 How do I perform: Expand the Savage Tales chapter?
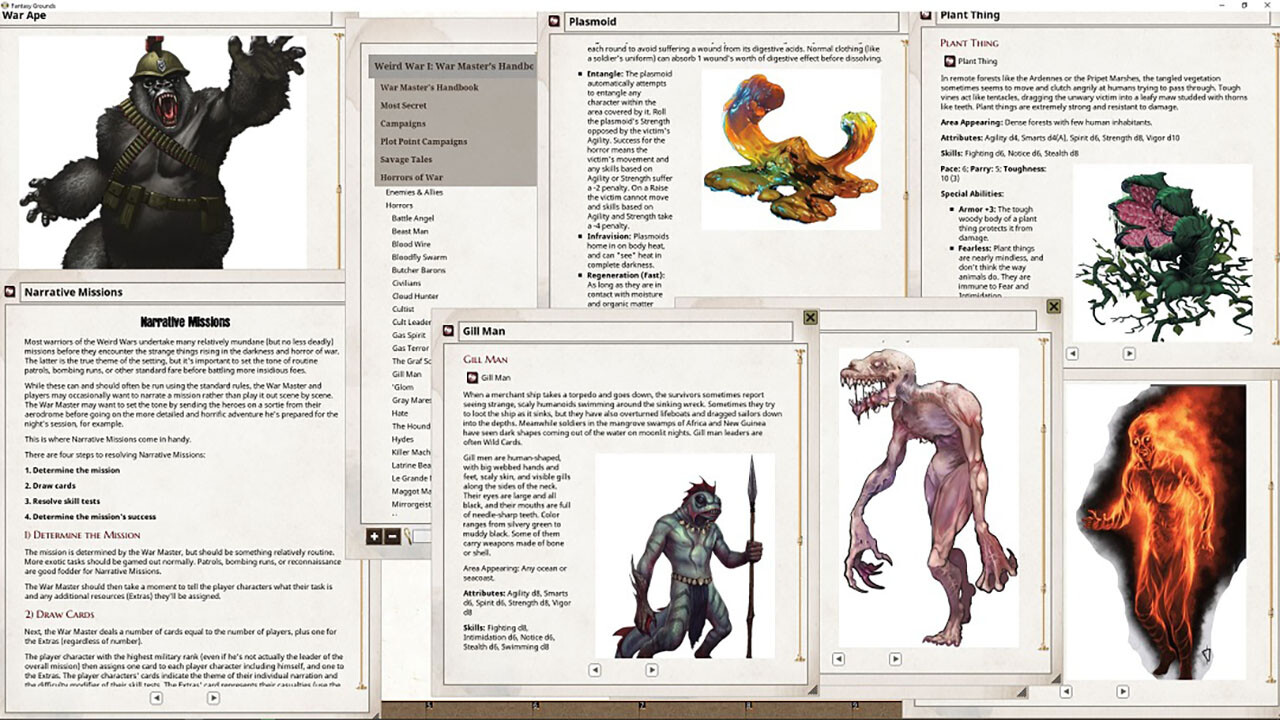(x=406, y=159)
